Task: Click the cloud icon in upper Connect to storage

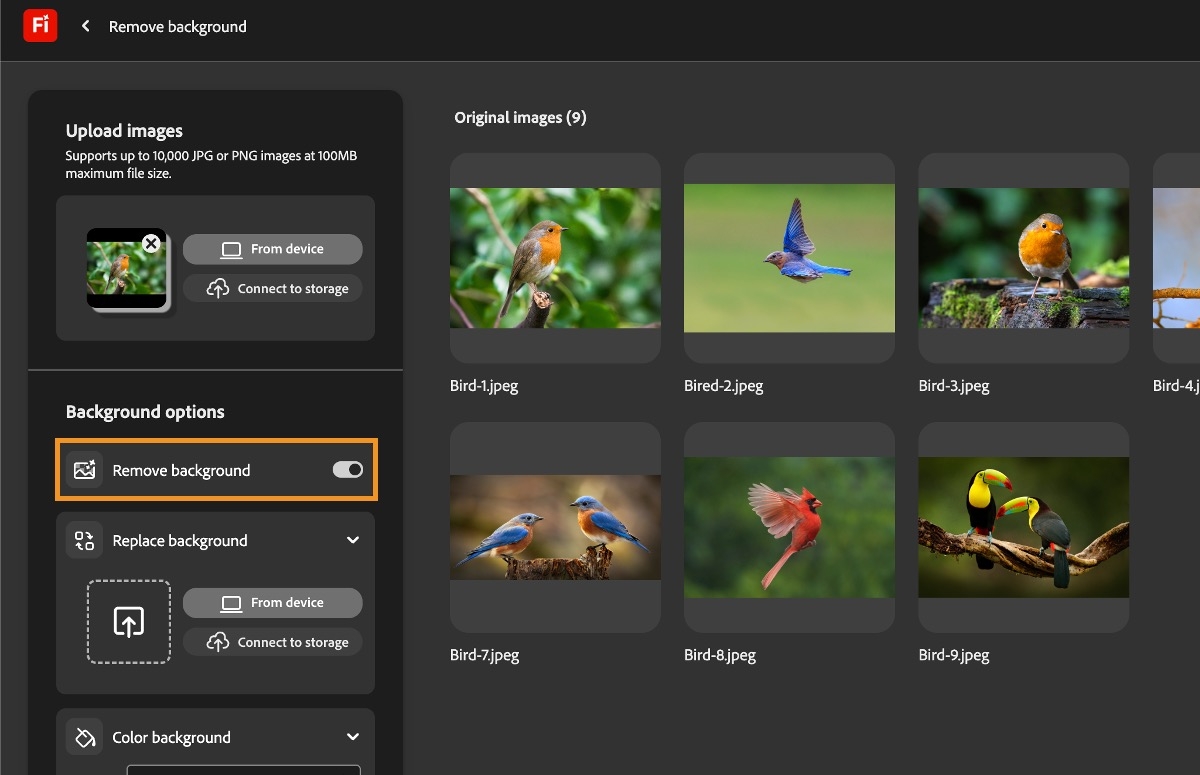Action: [218, 288]
